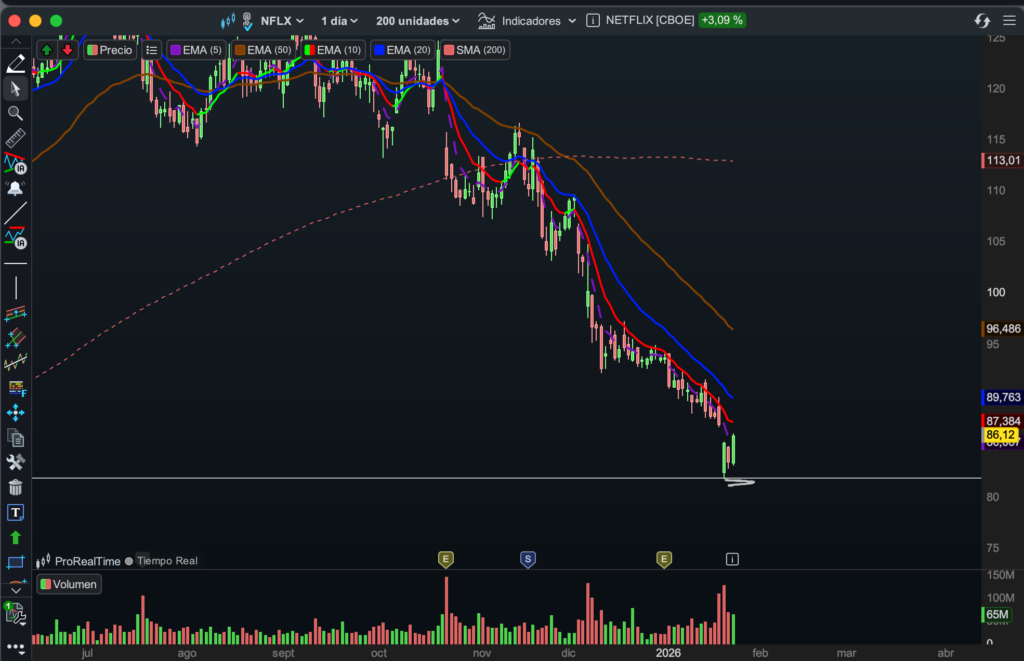
Task: Select the rectangle drawing tool
Action: tap(16, 562)
